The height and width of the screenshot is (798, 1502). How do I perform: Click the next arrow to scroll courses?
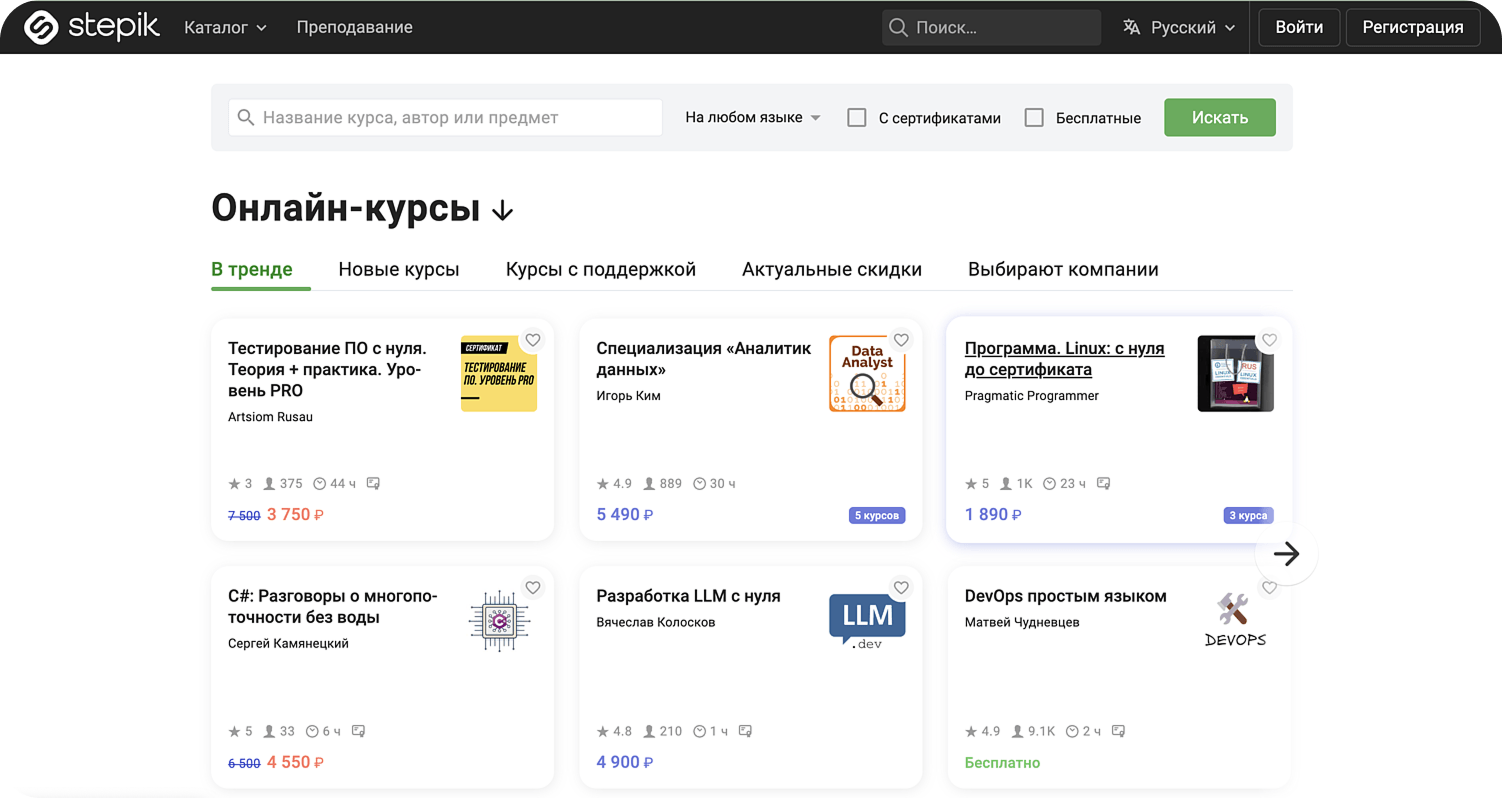pos(1286,554)
